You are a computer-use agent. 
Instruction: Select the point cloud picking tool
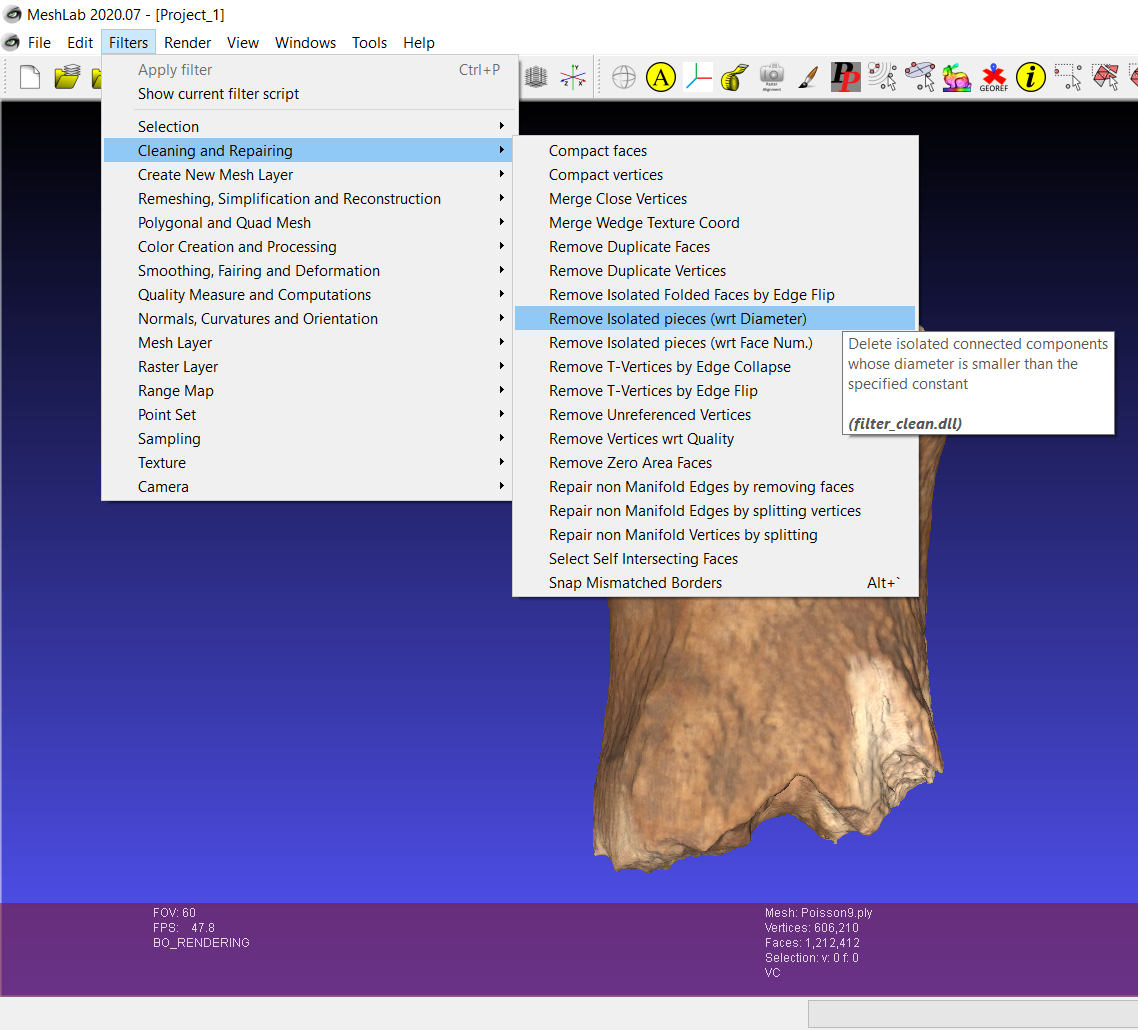[883, 77]
